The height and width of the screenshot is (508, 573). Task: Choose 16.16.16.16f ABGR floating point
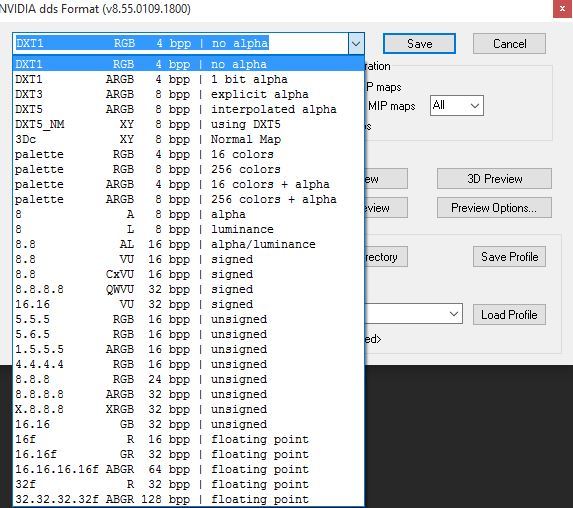pyautogui.click(x=189, y=469)
